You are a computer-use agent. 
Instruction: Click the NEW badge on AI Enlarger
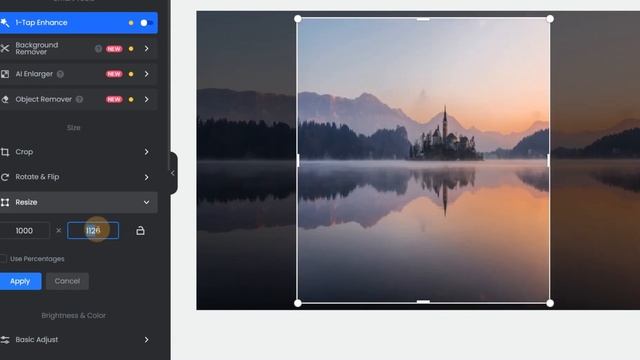pyautogui.click(x=114, y=74)
